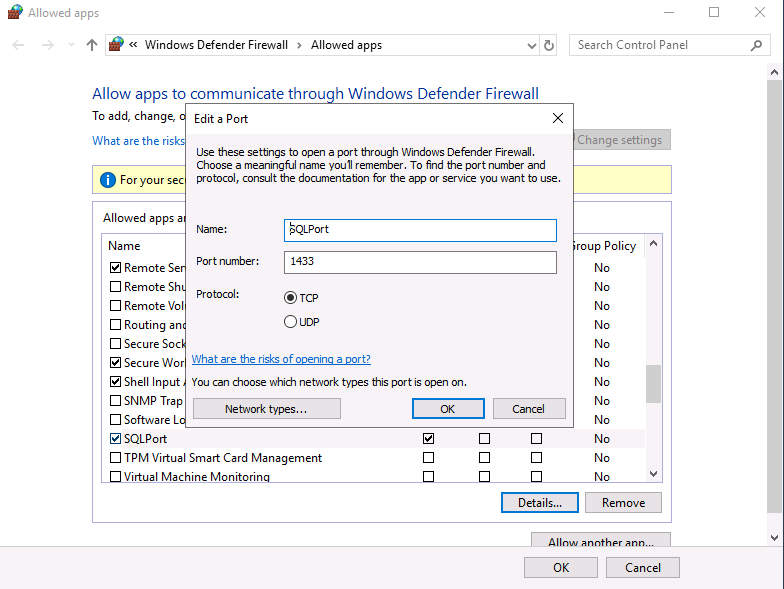Toggle the Shell Input app checkbox
This screenshot has width=784, height=589.
tap(116, 382)
